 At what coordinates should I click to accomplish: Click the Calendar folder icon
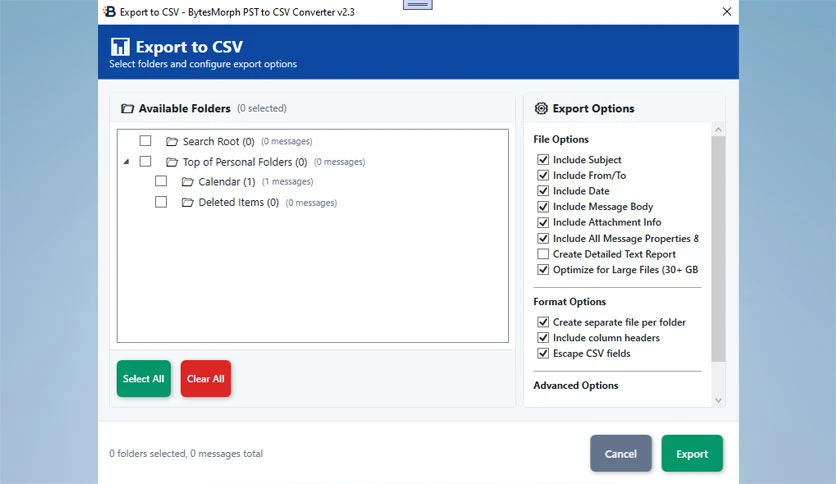point(187,182)
